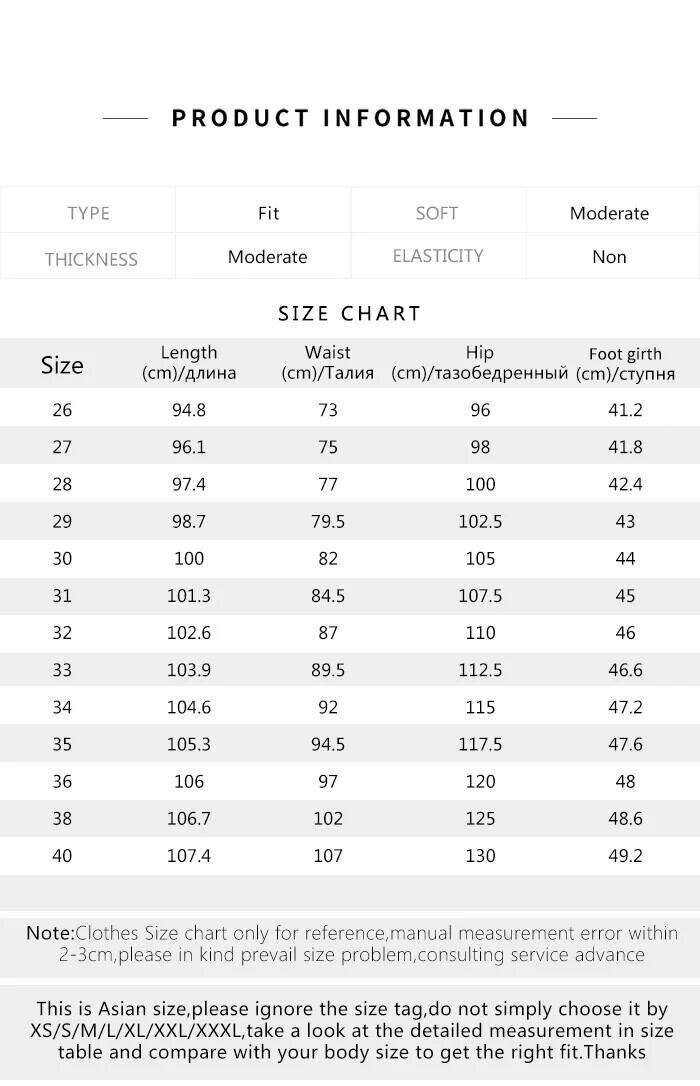The image size is (700, 1086).
Task: Select the 49.2 foot girth value
Action: 625,856
